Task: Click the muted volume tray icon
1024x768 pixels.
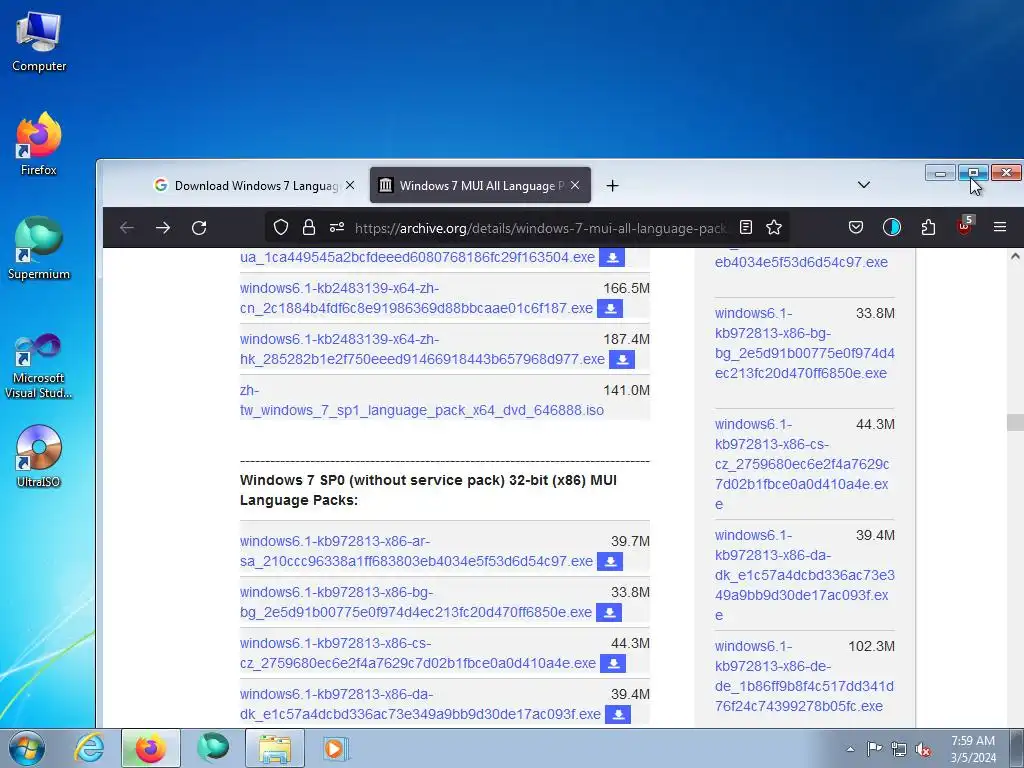Action: click(x=923, y=749)
